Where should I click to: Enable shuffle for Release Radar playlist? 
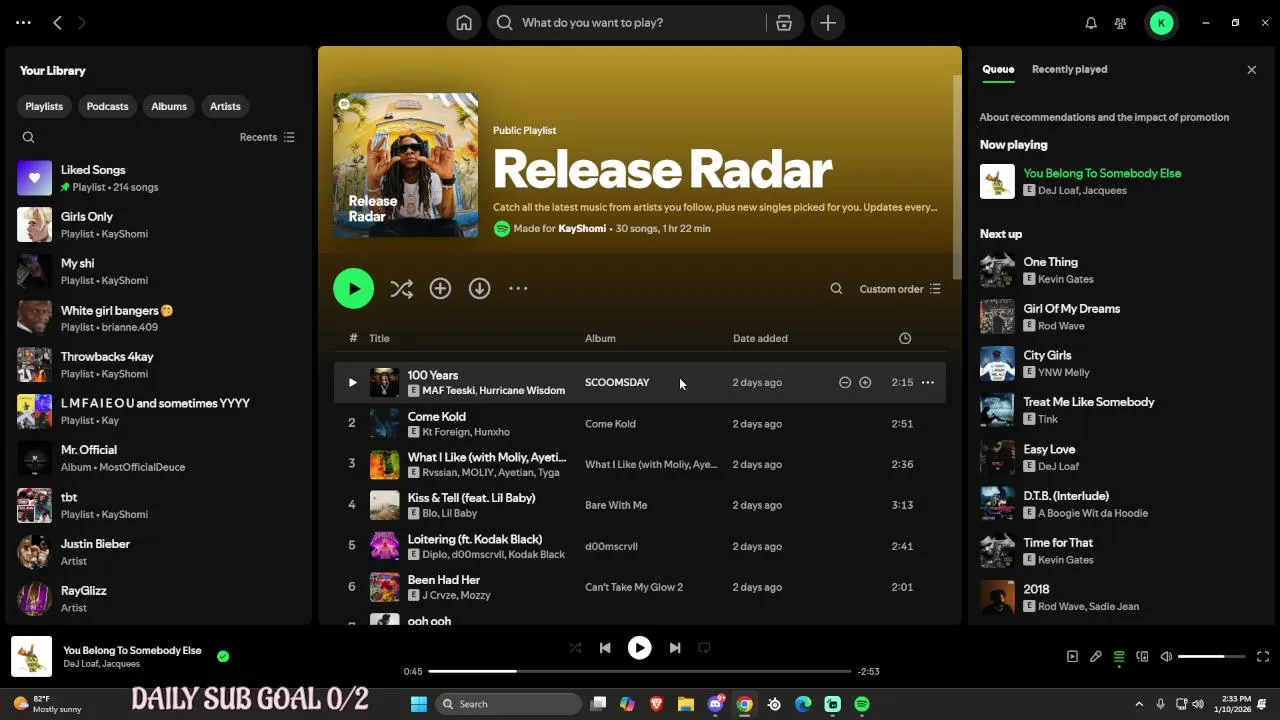coord(401,289)
